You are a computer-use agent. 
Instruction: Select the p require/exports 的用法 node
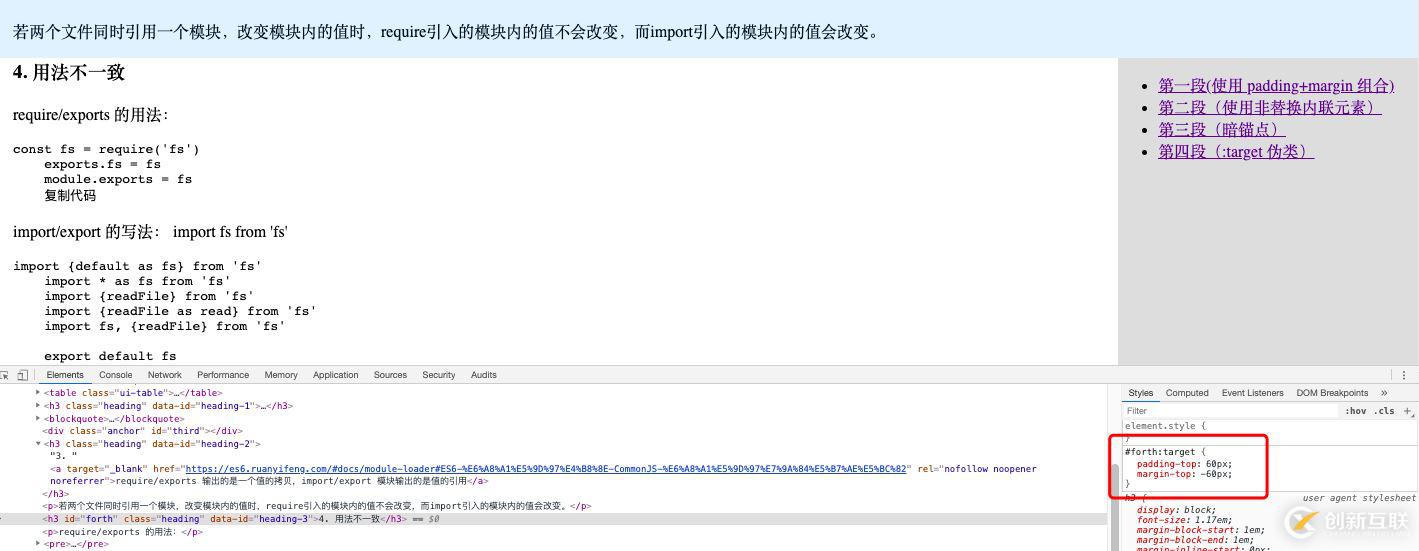[x=123, y=532]
